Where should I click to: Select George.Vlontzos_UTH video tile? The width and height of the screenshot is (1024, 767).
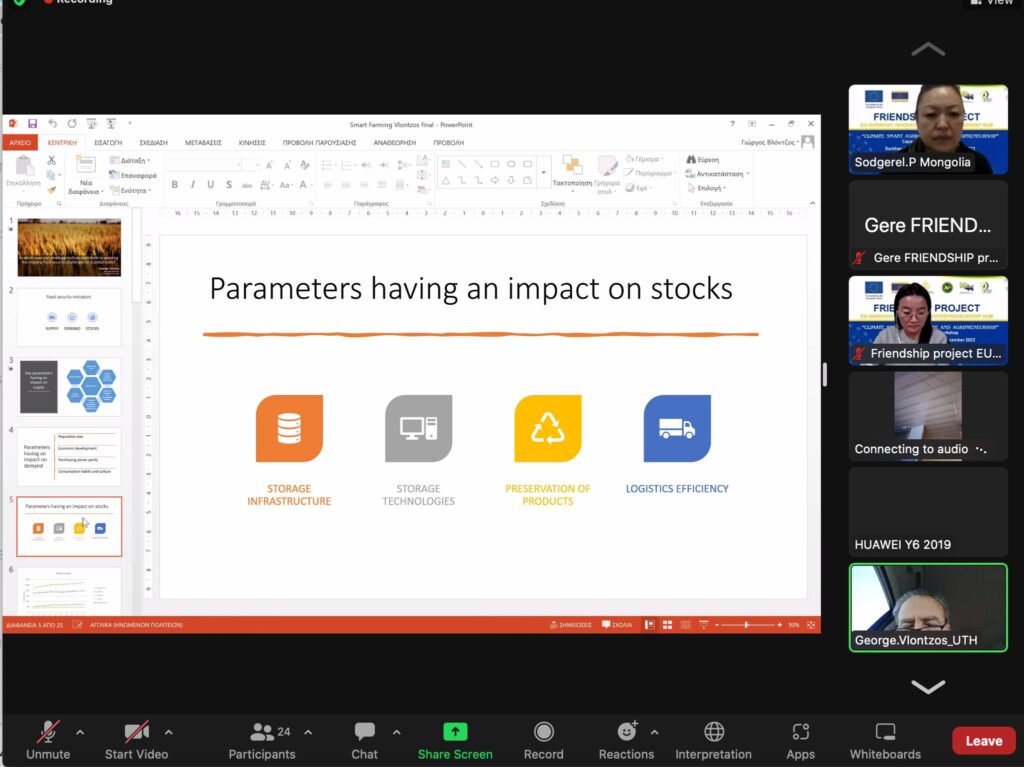coord(928,608)
